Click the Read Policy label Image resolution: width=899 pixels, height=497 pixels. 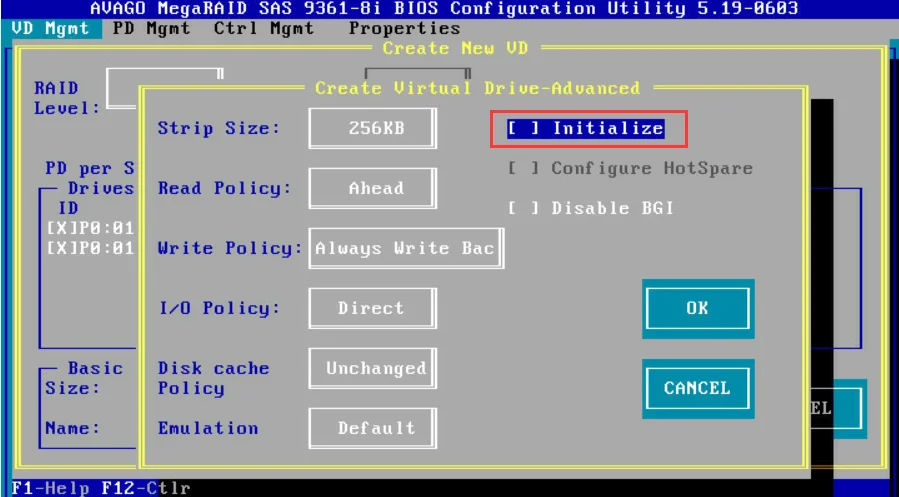click(x=225, y=188)
